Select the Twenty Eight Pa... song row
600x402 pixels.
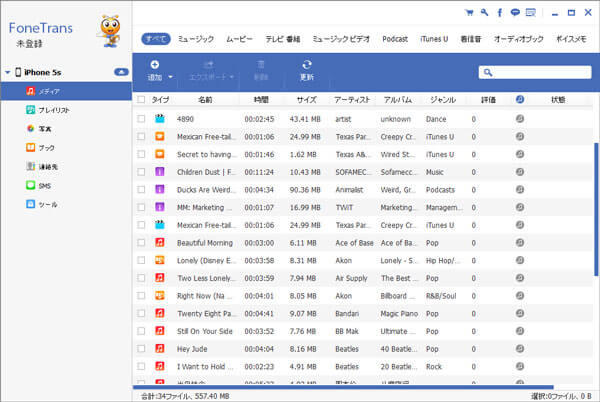(363, 313)
